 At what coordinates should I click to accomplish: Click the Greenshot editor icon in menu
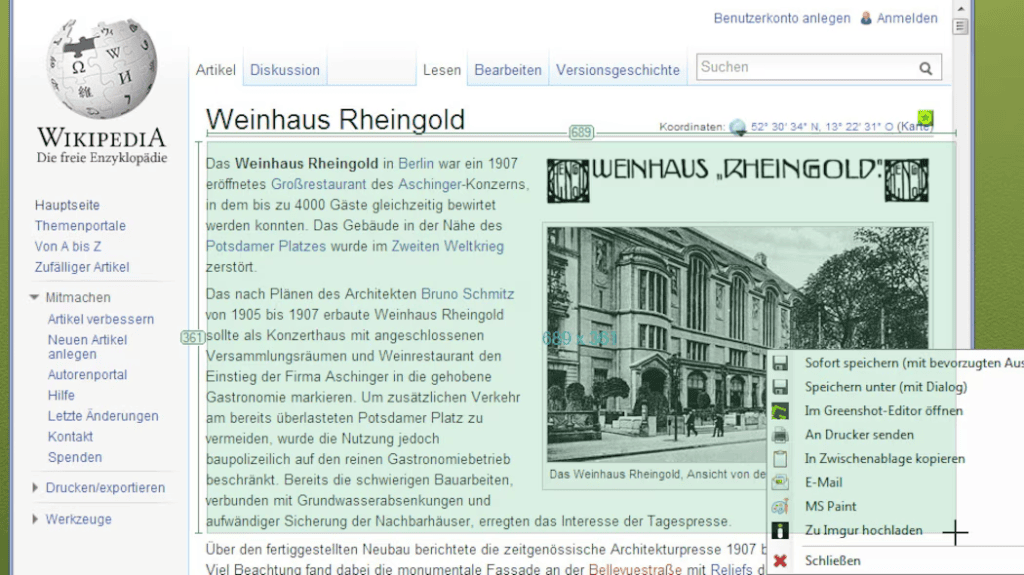780,411
